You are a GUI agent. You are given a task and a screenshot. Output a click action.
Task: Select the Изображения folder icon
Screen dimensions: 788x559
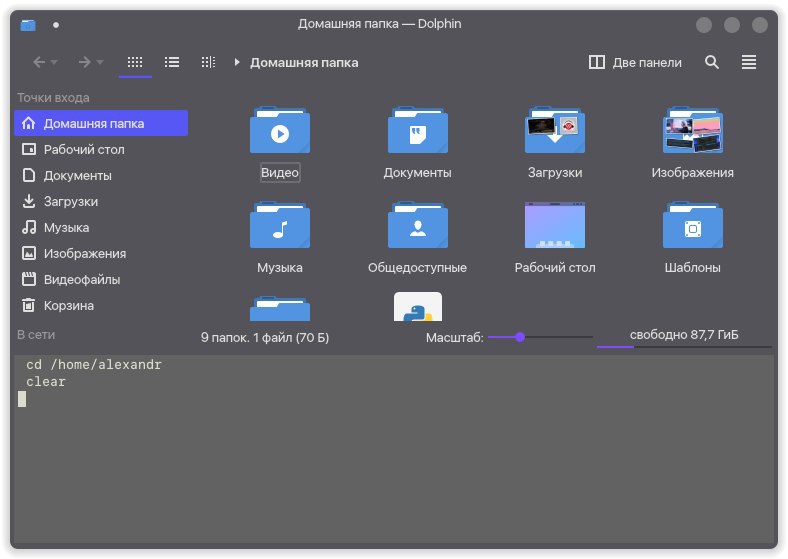pos(693,130)
